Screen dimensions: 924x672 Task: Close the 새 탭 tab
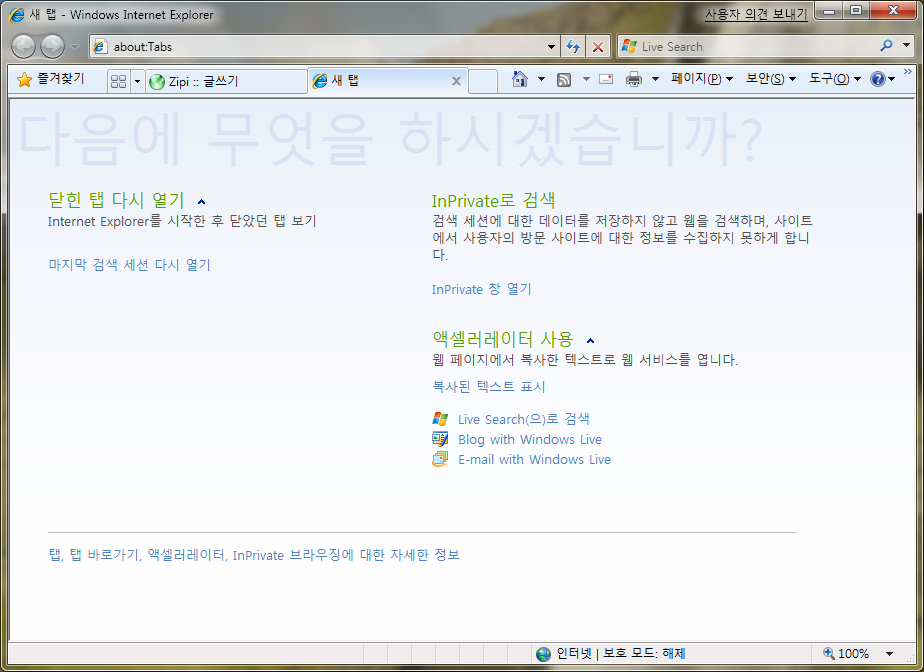(x=456, y=81)
